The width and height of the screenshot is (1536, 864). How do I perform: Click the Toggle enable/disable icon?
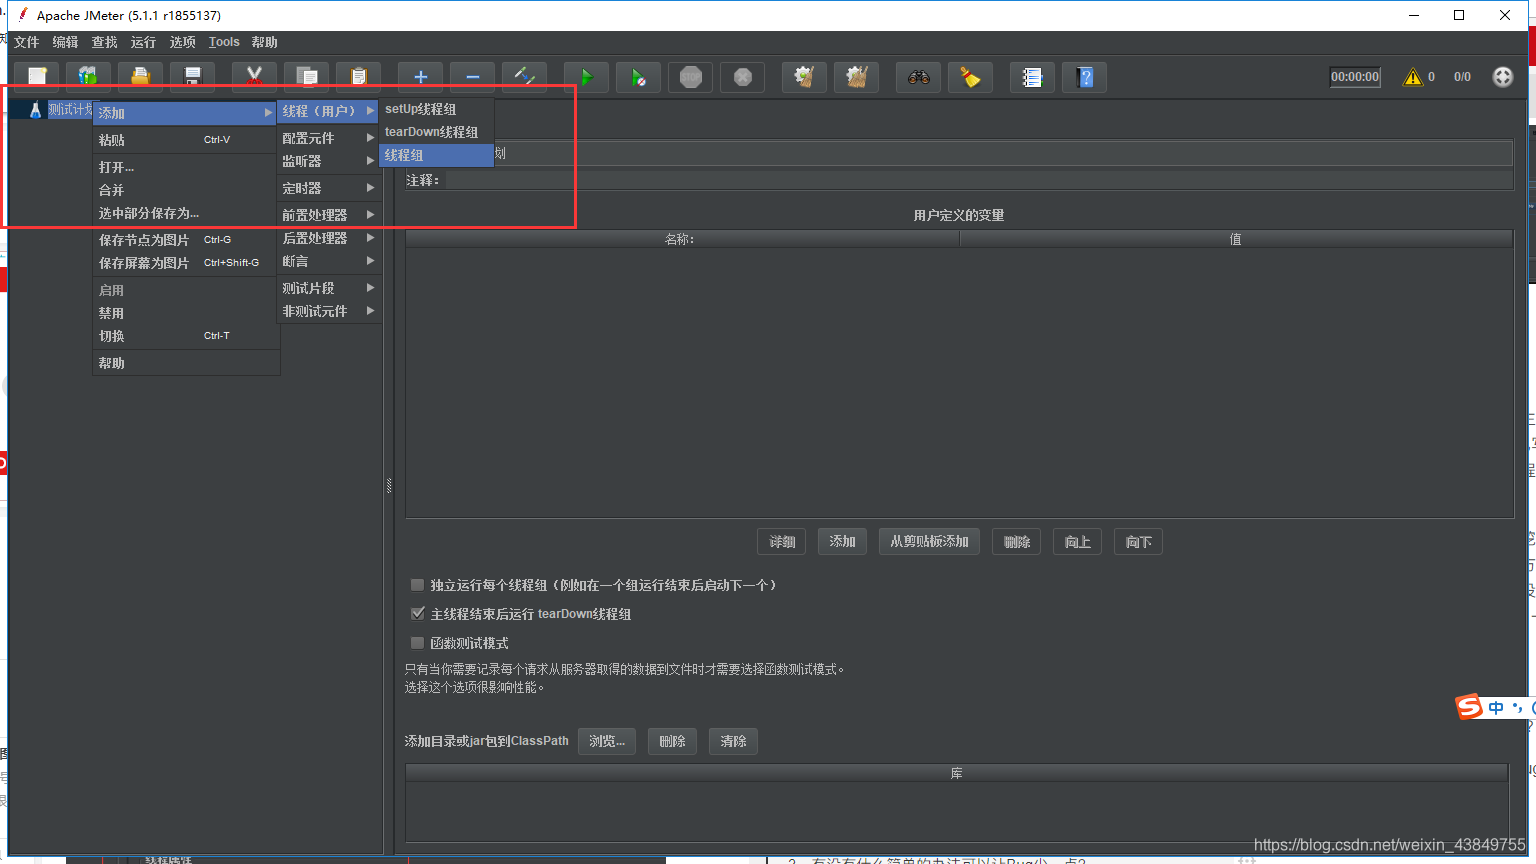[525, 77]
